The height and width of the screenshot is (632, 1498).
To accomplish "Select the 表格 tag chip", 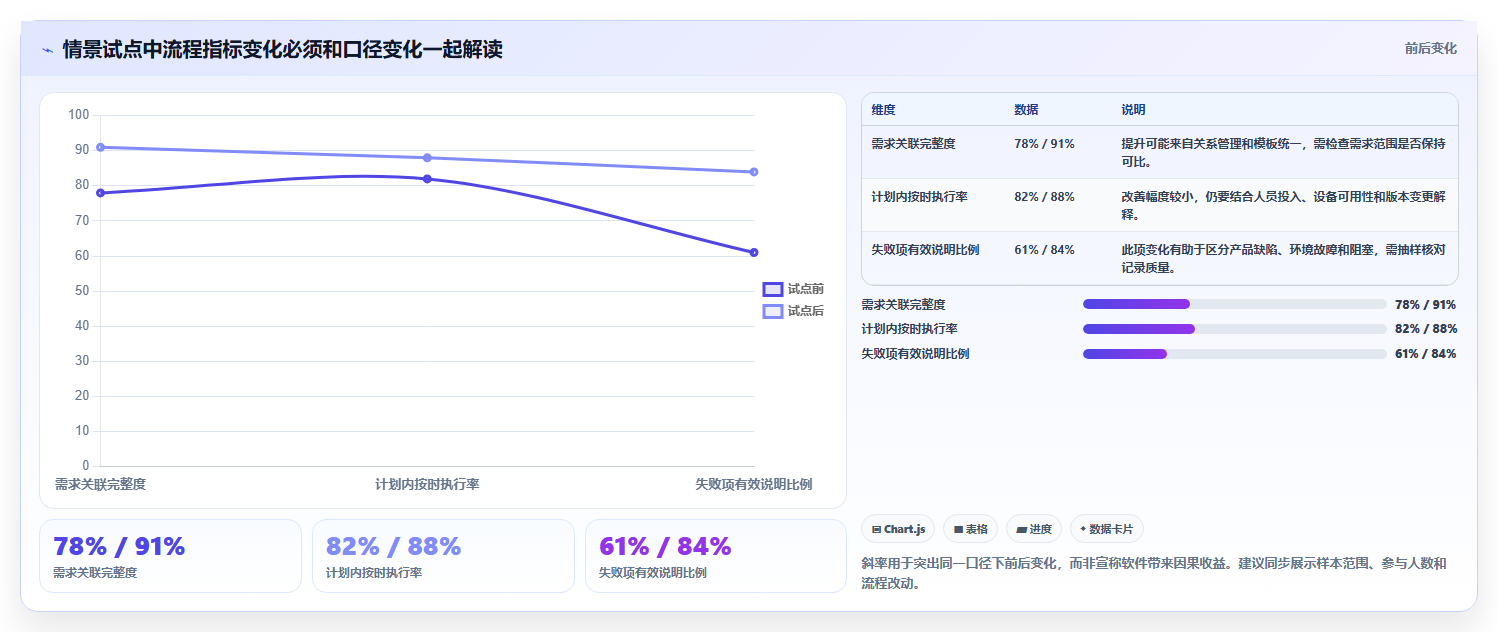I will click(970, 529).
